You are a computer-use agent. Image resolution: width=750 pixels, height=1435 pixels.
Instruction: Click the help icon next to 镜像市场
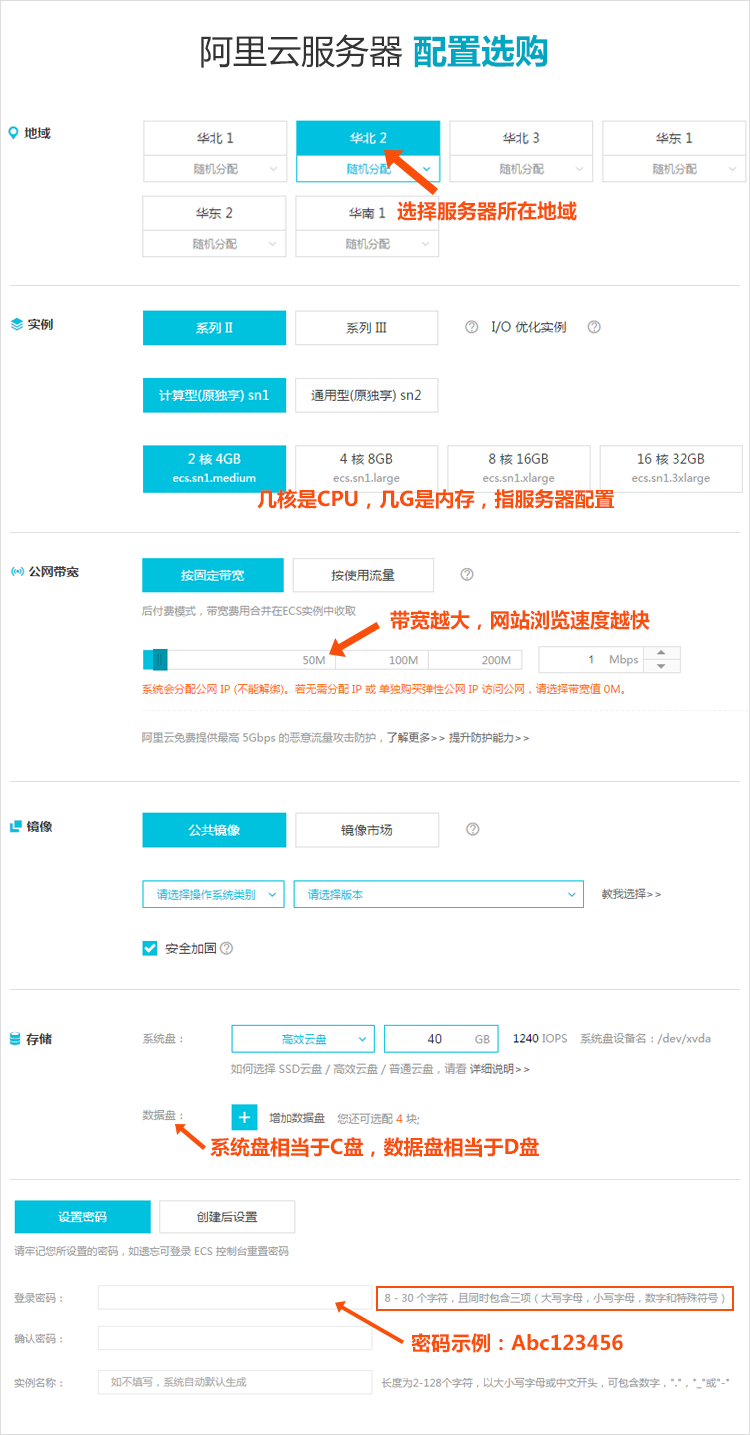coord(473,829)
